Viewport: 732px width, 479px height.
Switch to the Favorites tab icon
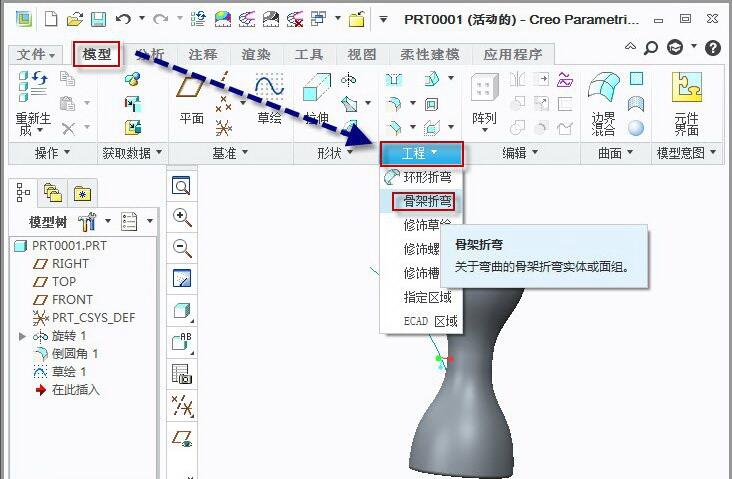tap(82, 193)
